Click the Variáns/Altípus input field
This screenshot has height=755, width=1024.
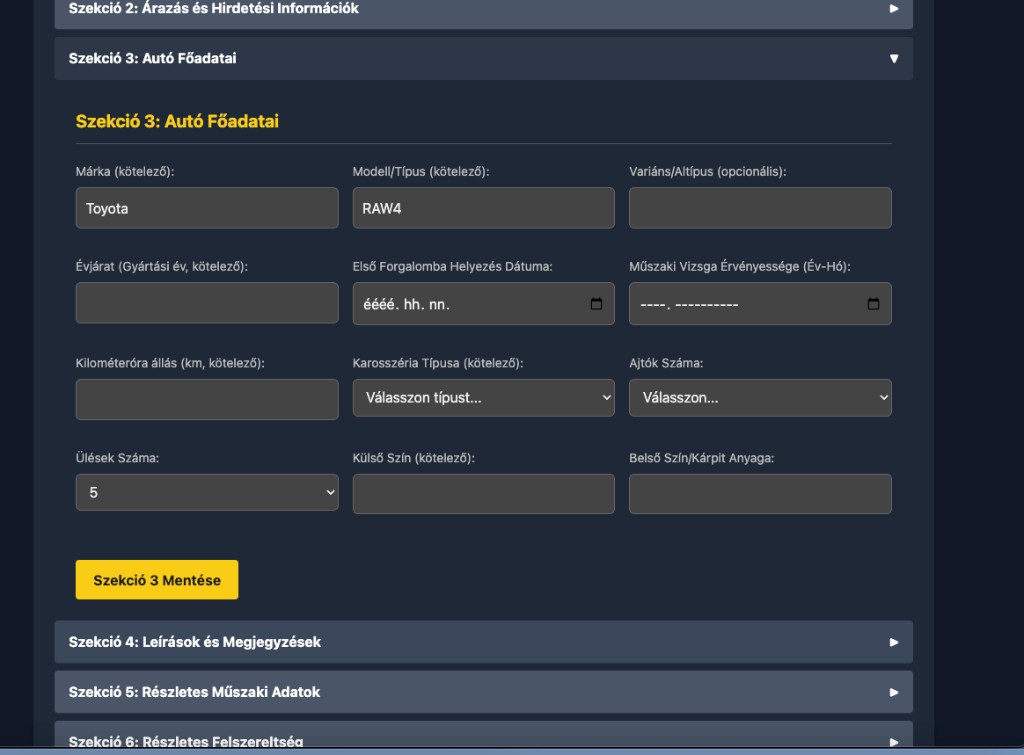click(760, 208)
